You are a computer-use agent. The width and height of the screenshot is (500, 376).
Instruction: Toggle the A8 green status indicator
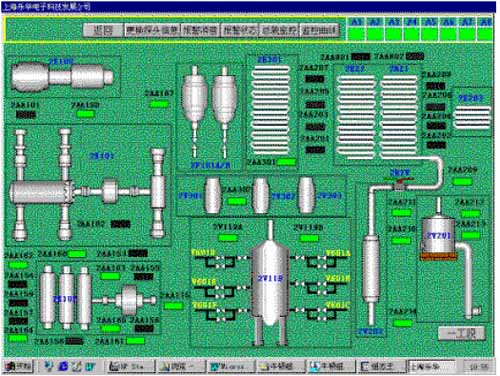pos(485,34)
